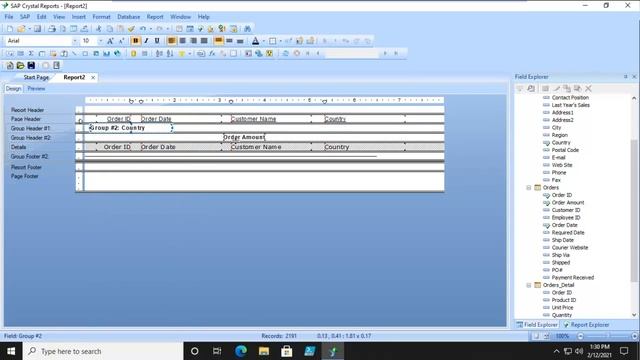
Task: Switch to the Design tab
Action: 13,89
